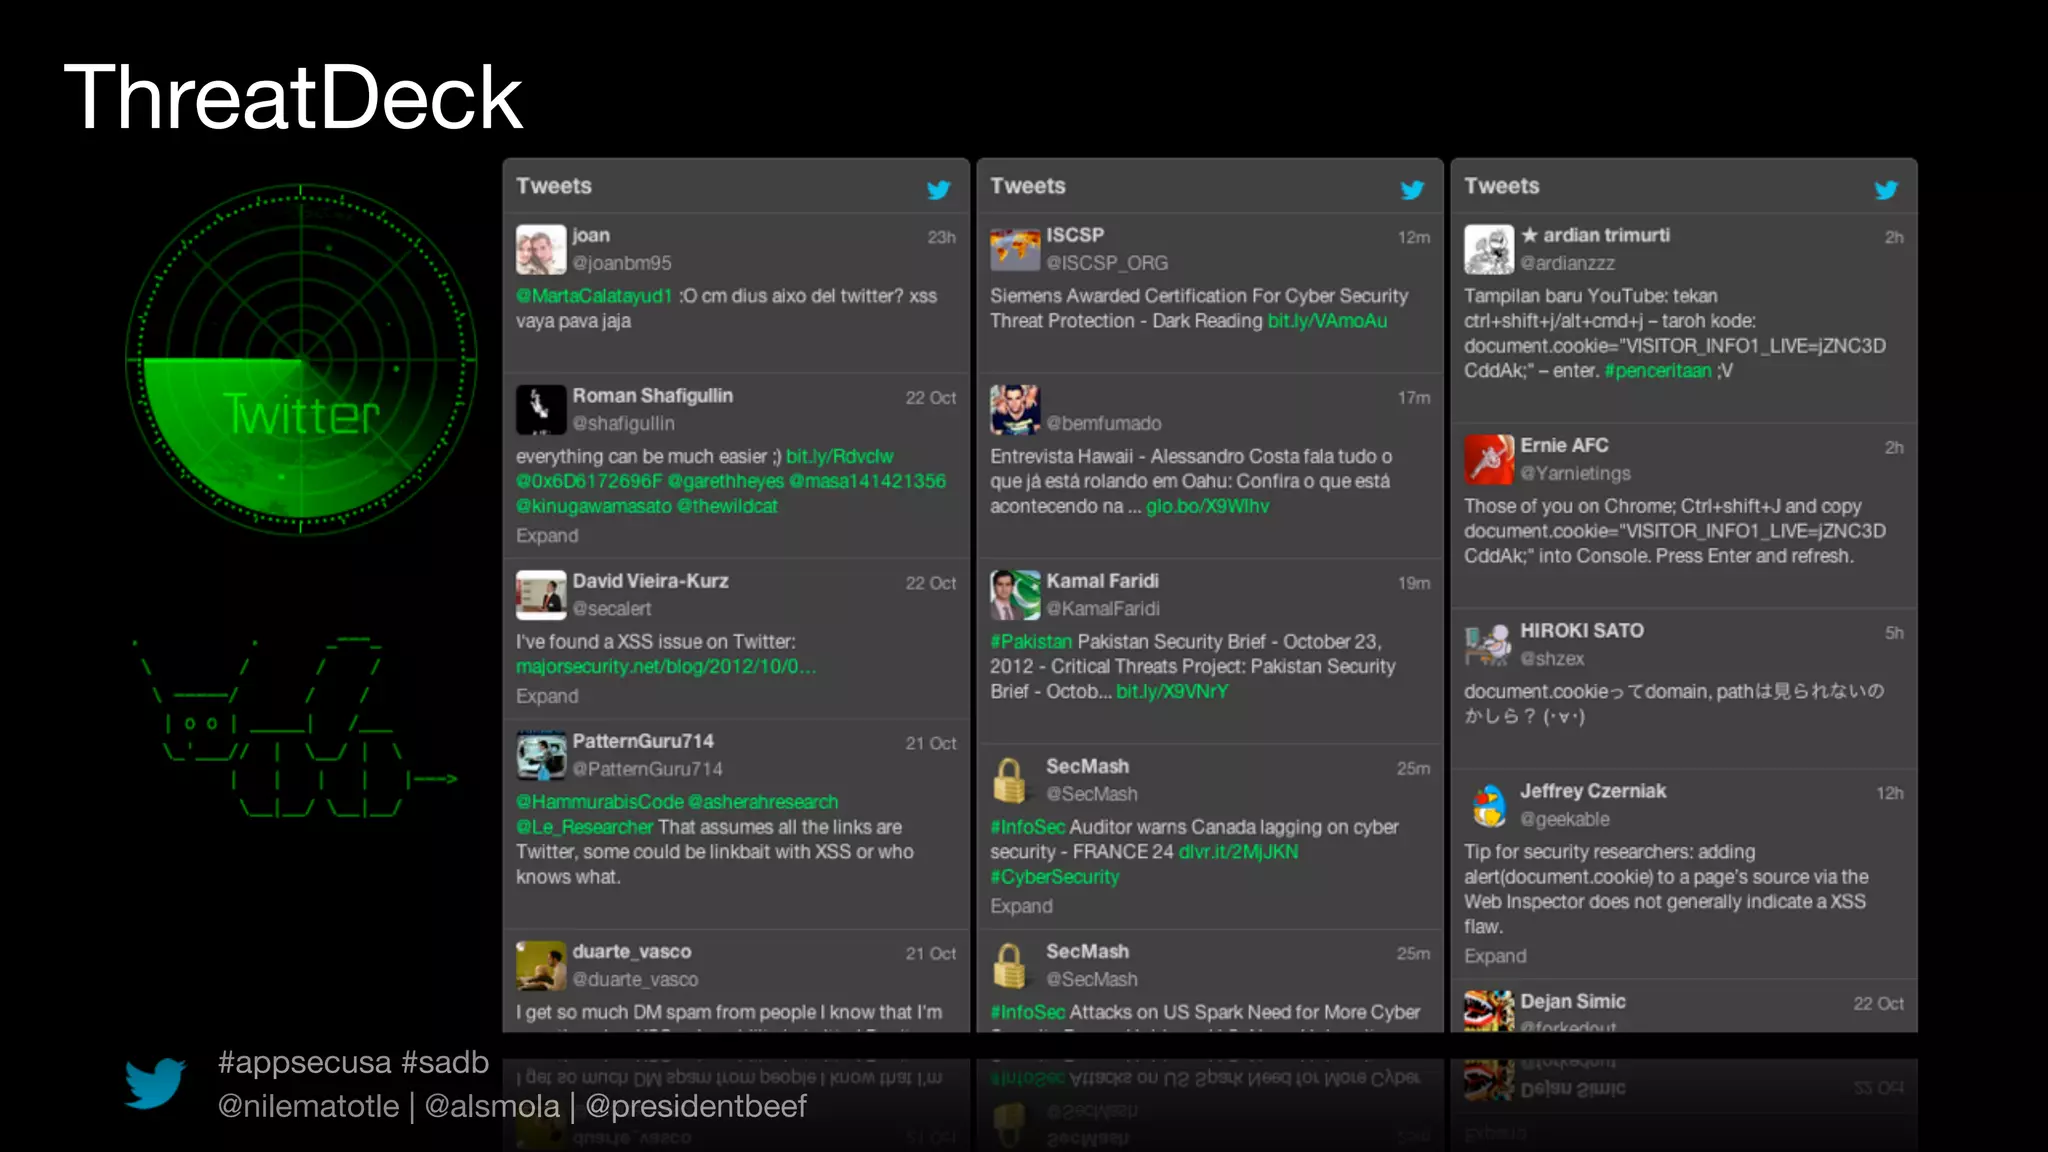Click #InfoSec hashtag in Canada tweet
2048x1152 pixels.
[x=1027, y=826]
